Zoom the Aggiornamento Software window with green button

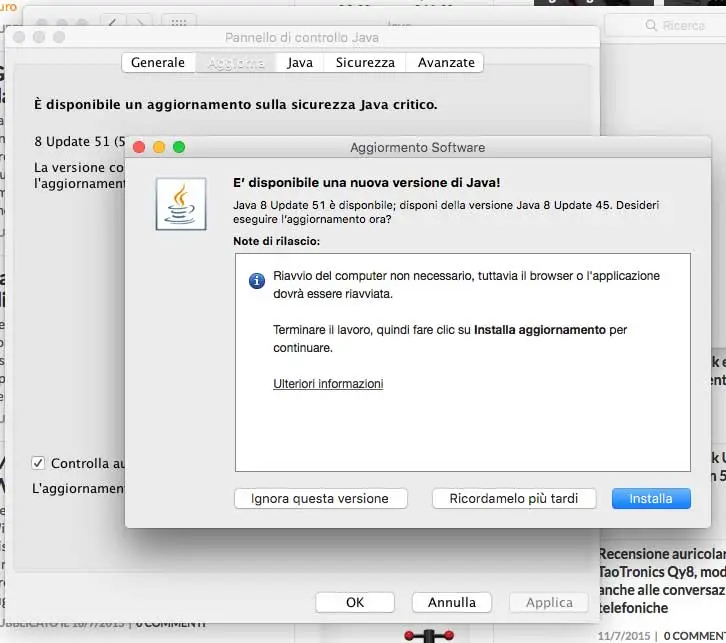click(179, 147)
